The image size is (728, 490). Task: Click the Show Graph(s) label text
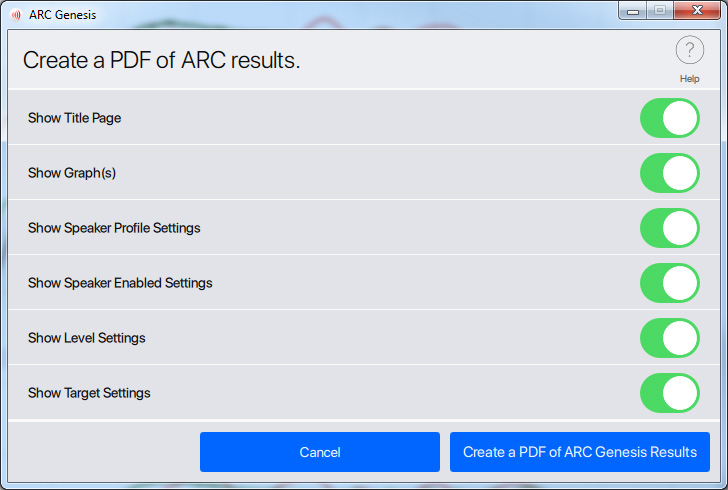72,173
